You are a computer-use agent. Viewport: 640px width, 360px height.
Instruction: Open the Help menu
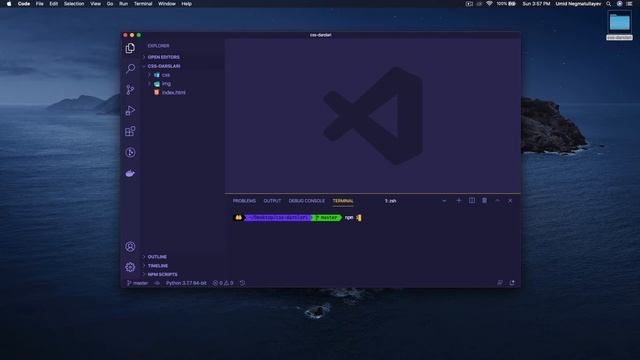tap(187, 4)
